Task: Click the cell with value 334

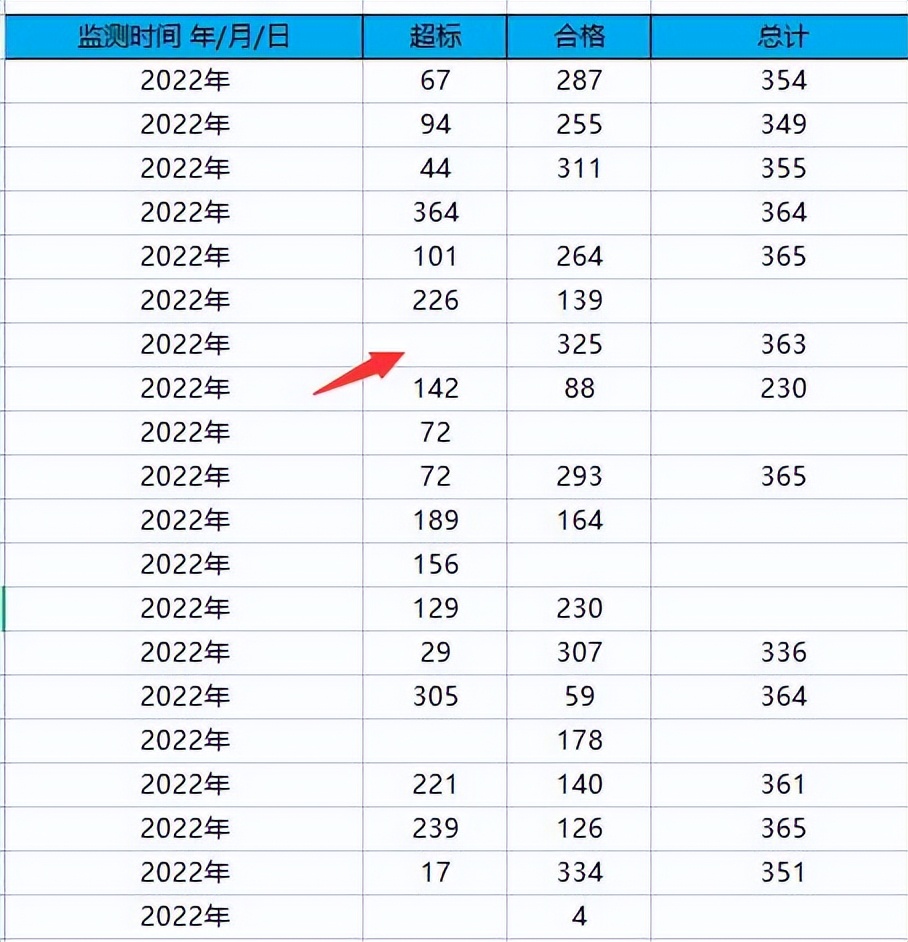Action: (x=579, y=872)
